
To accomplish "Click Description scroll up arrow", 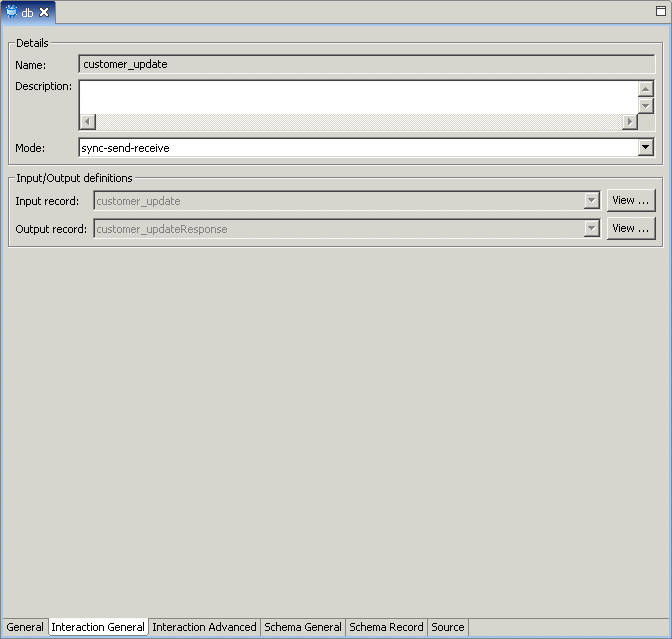I will coord(645,89).
